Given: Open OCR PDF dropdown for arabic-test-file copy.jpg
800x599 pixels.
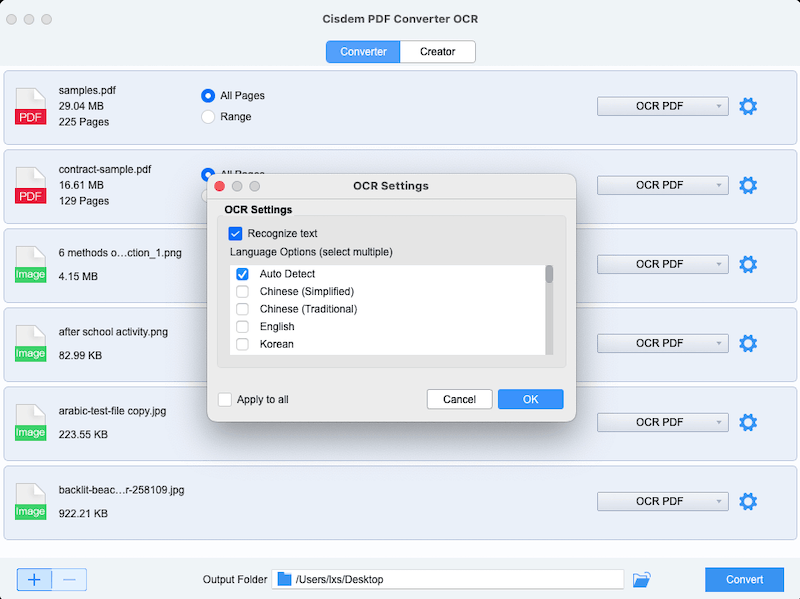Looking at the screenshot, I should click(663, 422).
